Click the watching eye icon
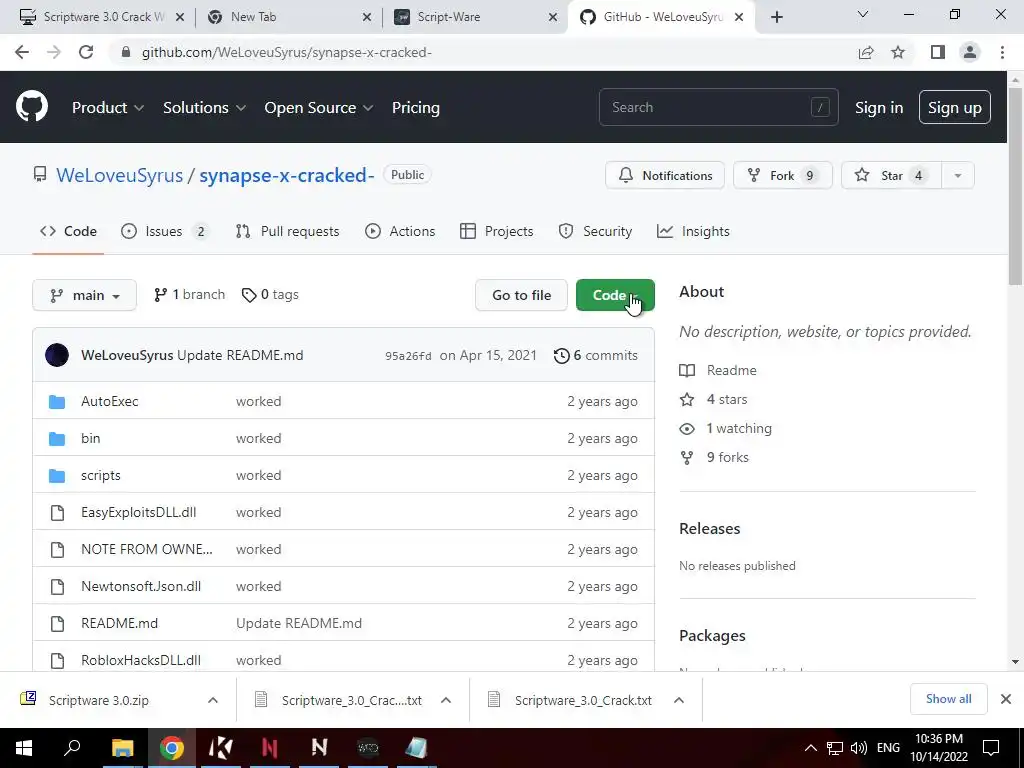The width and height of the screenshot is (1024, 768). pos(687,428)
